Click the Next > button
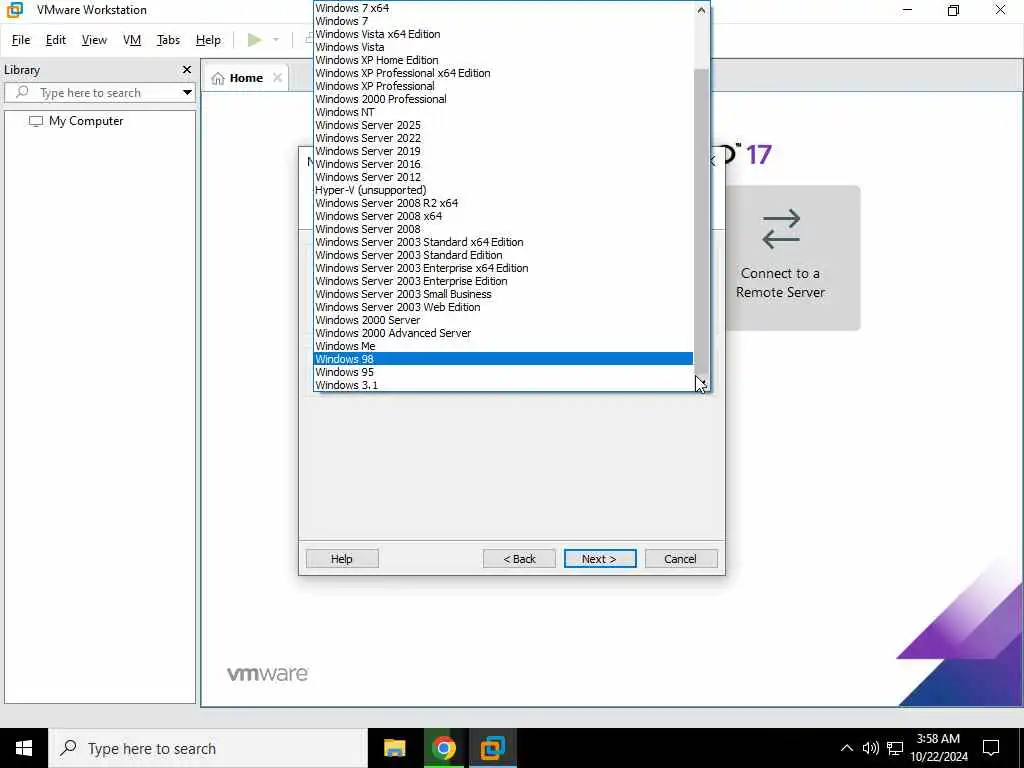This screenshot has width=1024, height=768. 600,558
